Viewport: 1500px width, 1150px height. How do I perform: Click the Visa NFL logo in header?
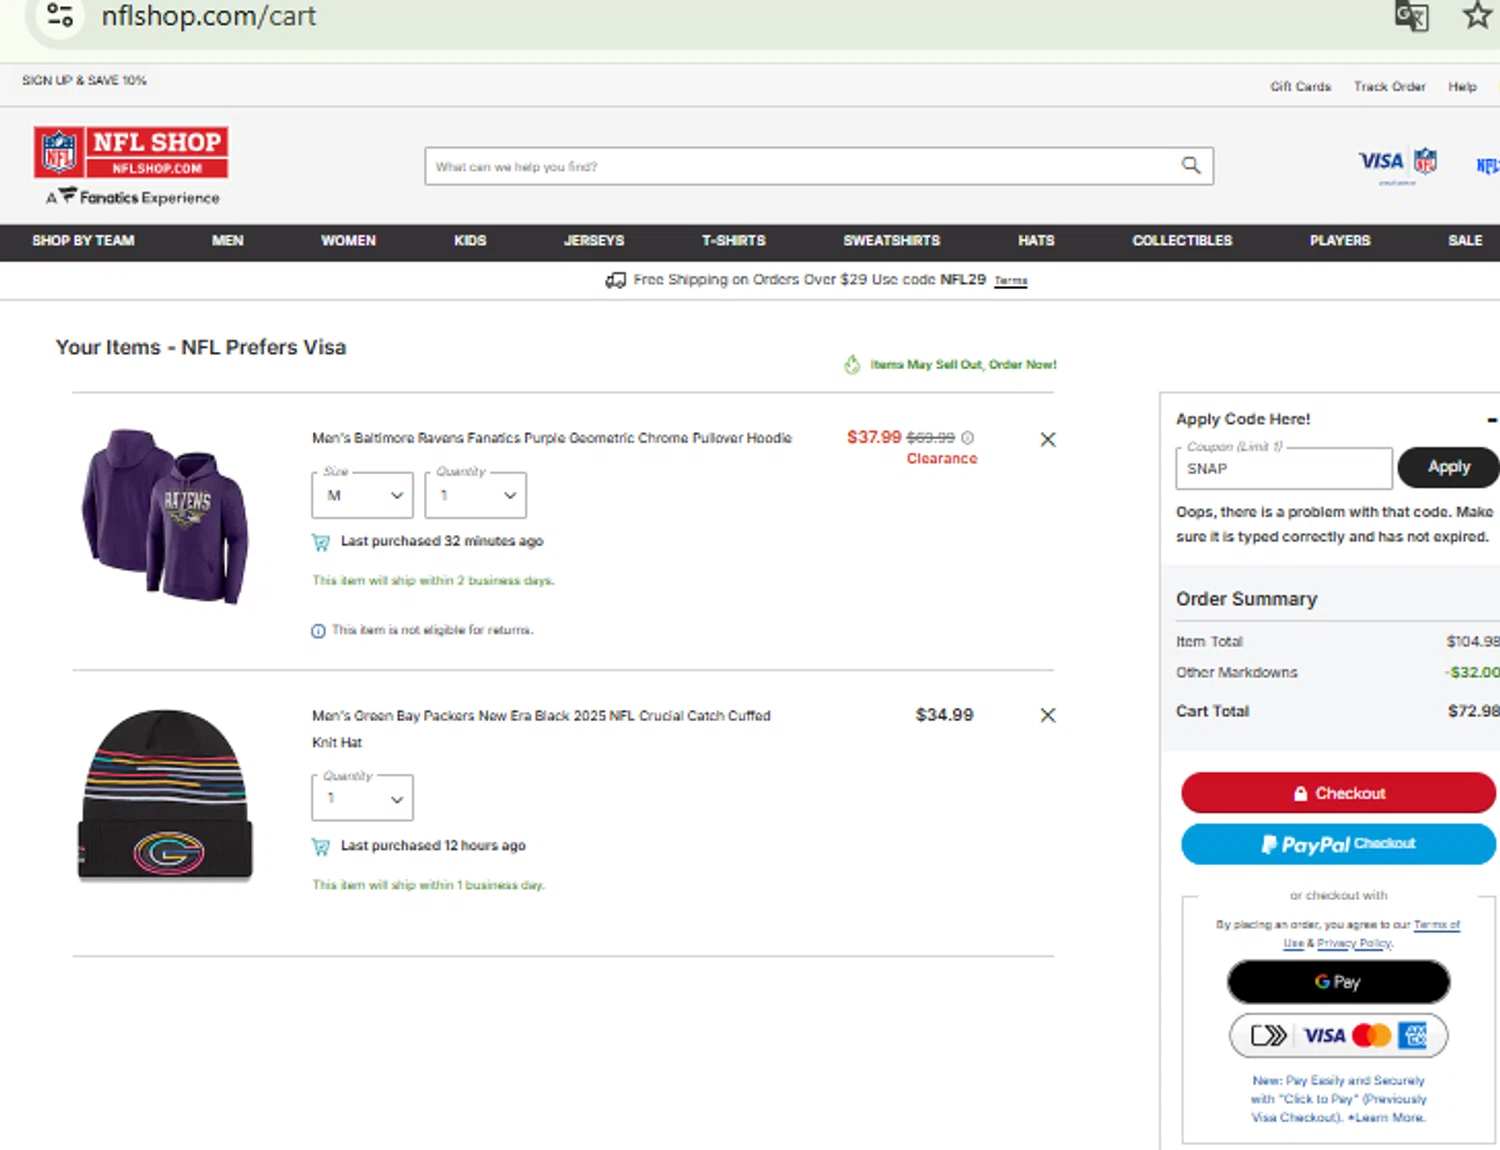click(x=1397, y=163)
